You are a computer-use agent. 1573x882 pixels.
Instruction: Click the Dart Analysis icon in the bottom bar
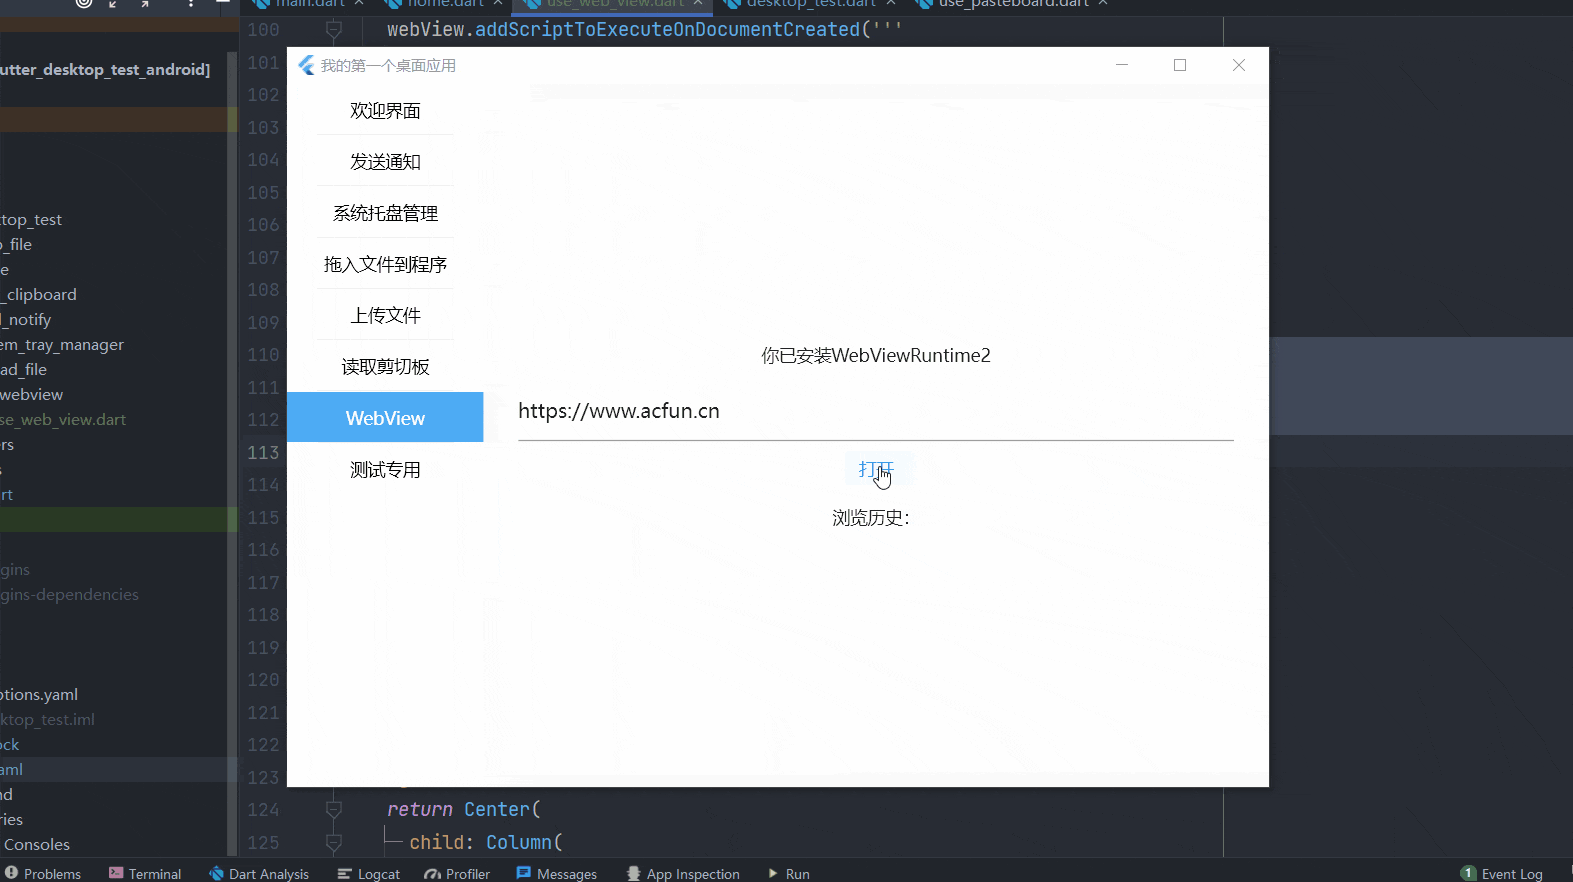tap(216, 873)
